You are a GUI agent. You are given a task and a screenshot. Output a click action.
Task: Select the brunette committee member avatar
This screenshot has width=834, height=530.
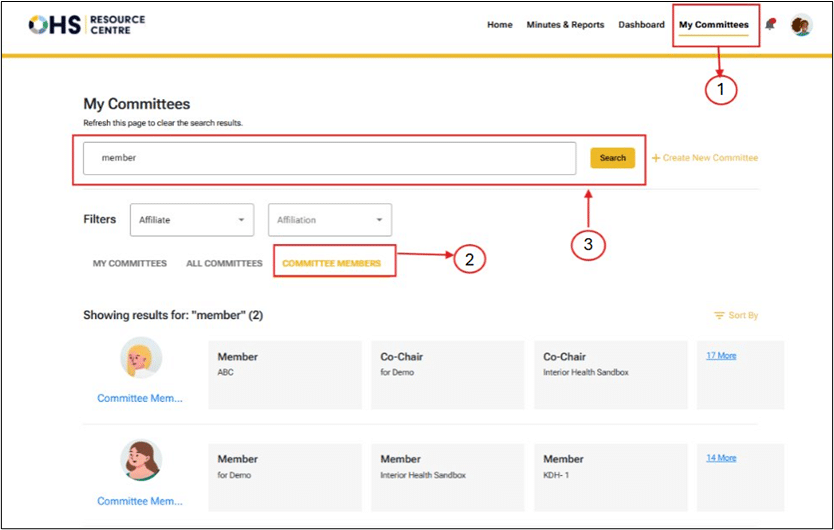point(141,461)
